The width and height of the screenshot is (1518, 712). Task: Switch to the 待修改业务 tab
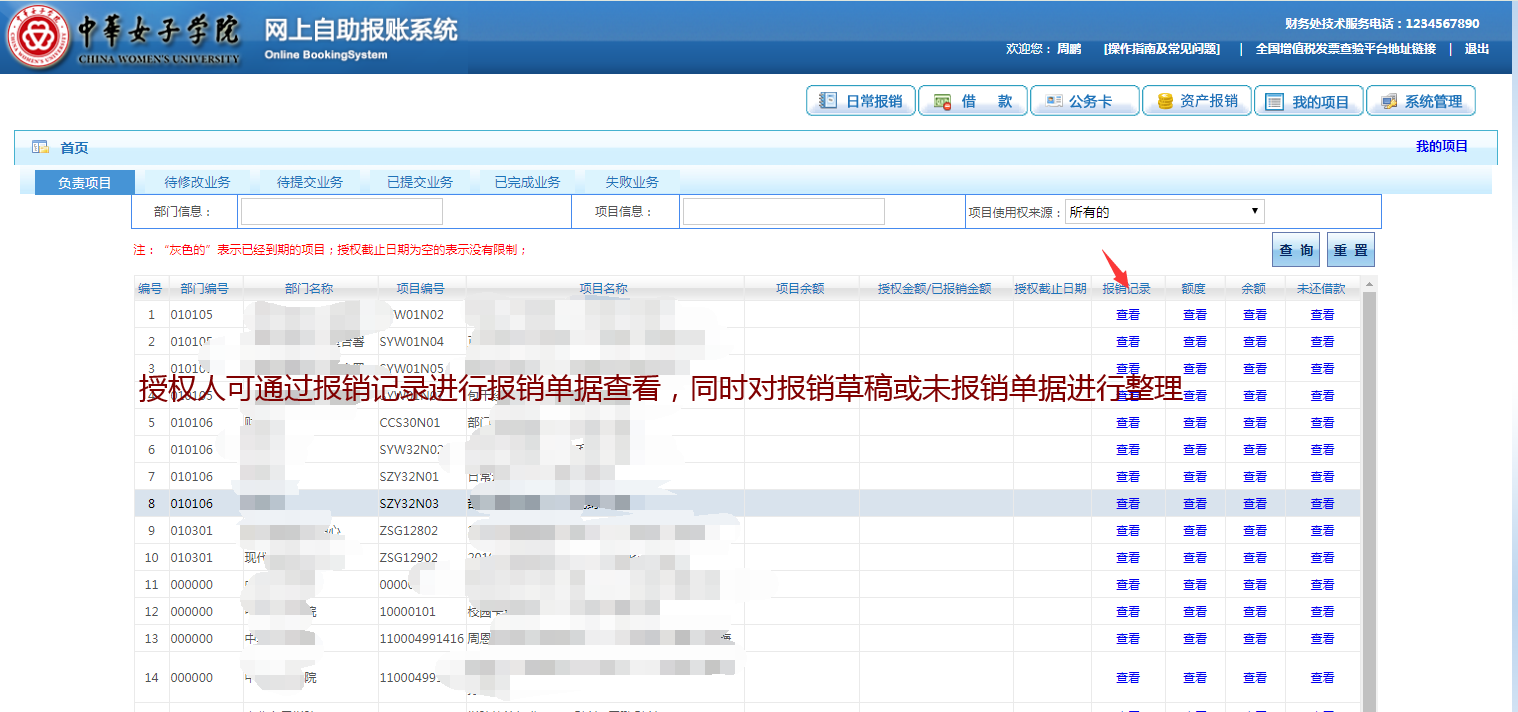point(198,182)
